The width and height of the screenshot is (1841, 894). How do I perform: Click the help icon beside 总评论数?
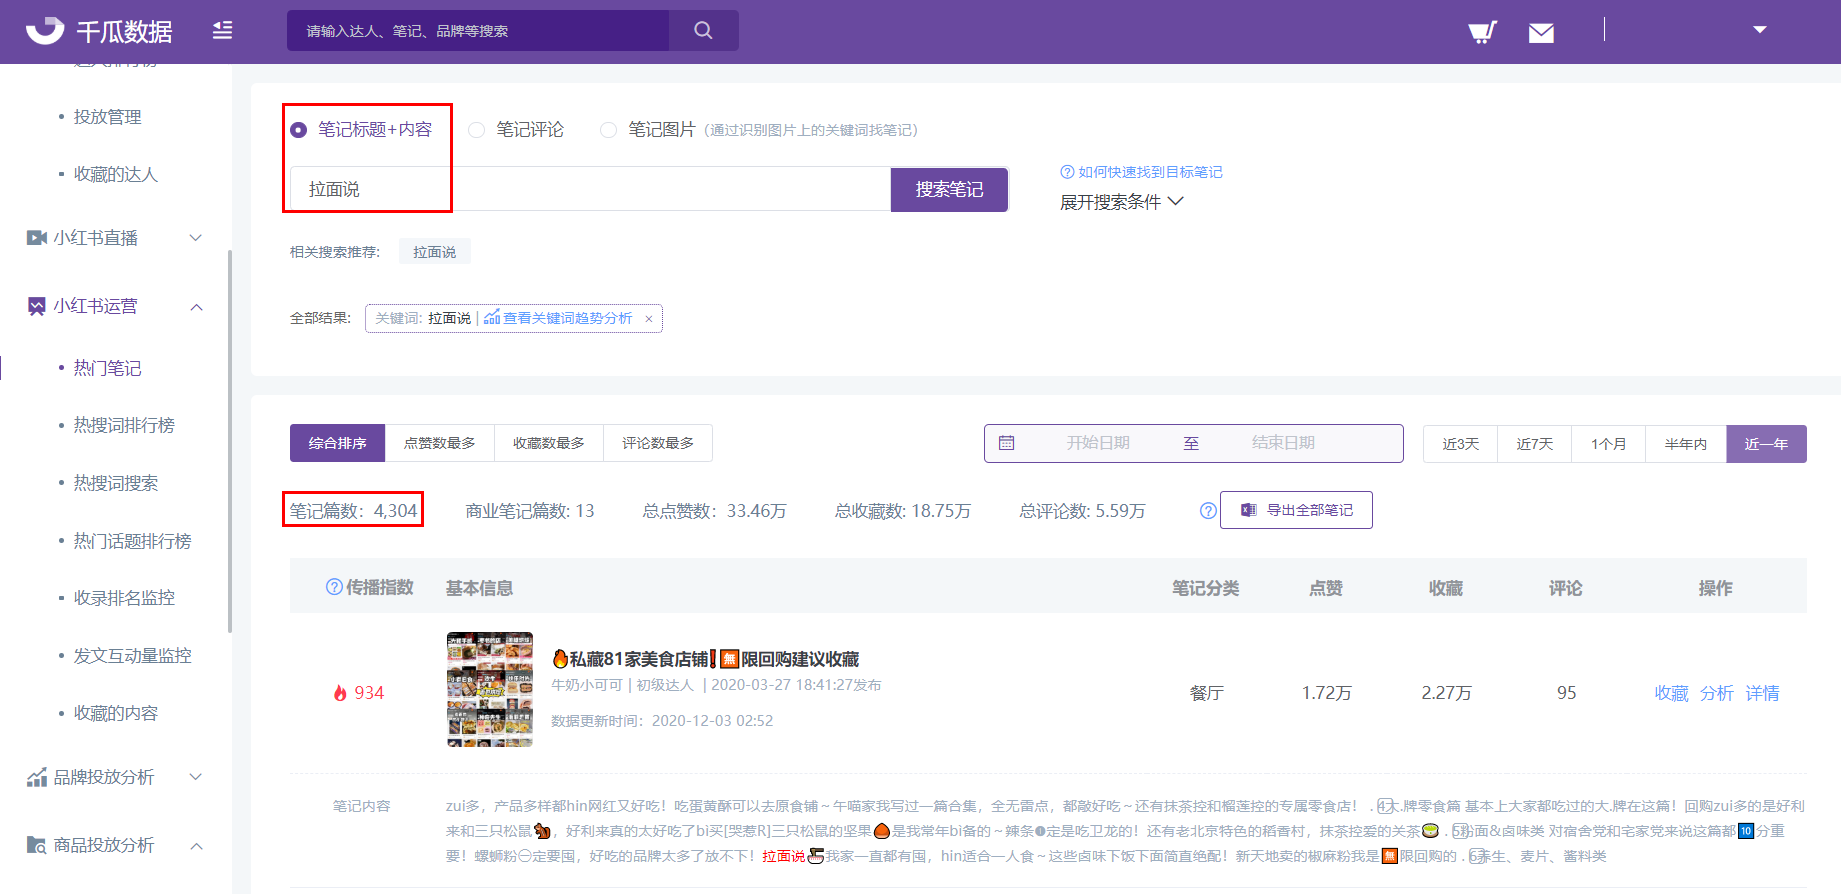(x=1208, y=511)
